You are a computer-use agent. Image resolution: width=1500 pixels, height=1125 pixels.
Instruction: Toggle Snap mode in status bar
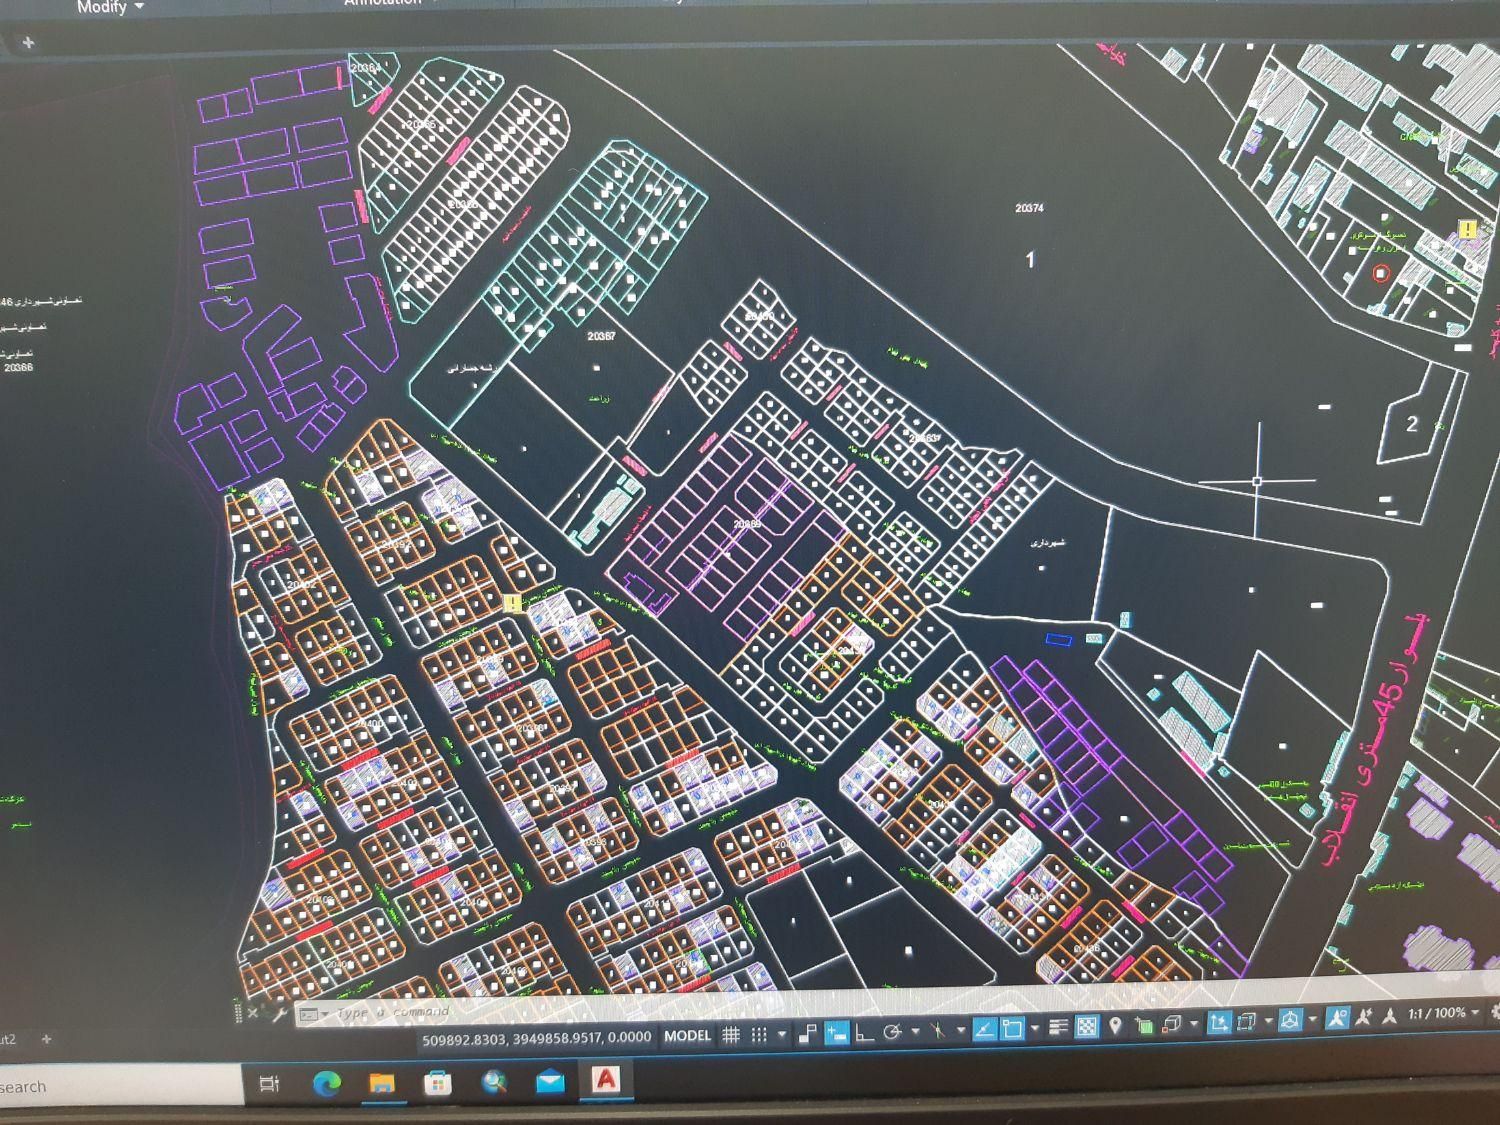click(759, 1035)
